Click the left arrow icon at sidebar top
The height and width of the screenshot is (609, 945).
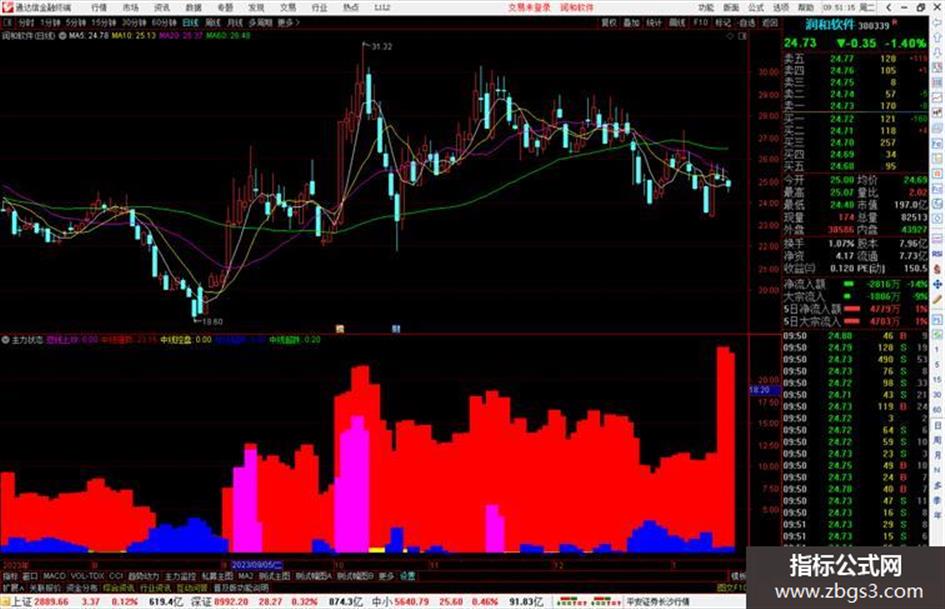click(x=937, y=22)
